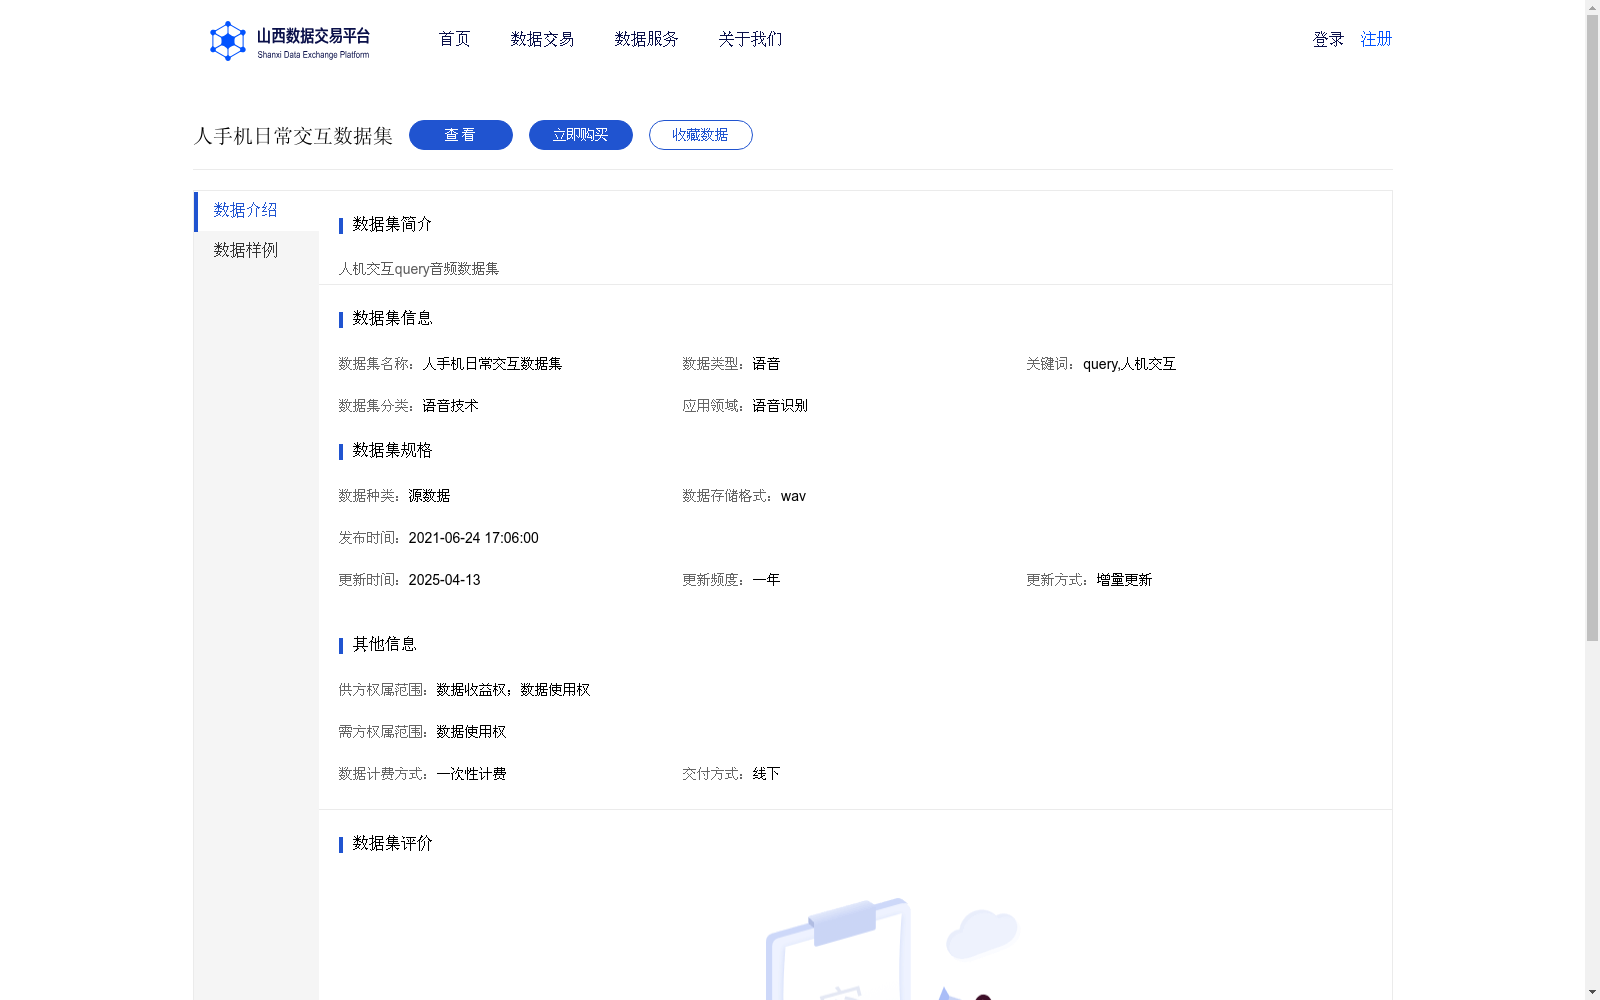Screen dimensions: 1600x1000
Task: Open the 首页 navigation item
Action: pyautogui.click(x=455, y=39)
